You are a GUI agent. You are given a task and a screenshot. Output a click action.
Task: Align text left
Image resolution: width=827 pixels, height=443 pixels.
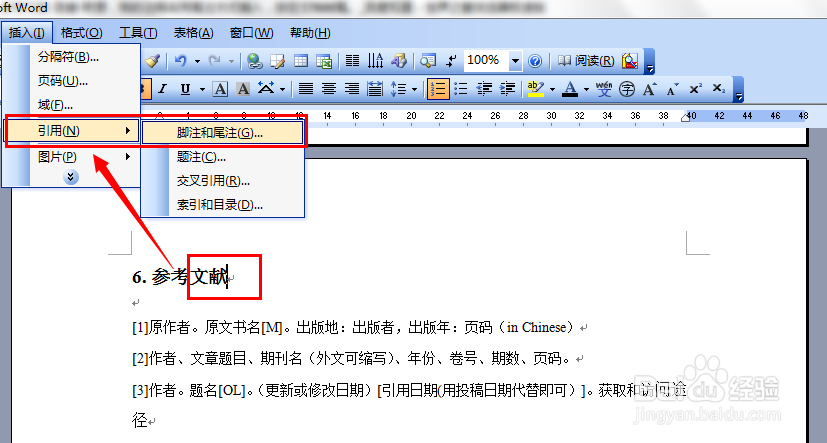coord(306,89)
